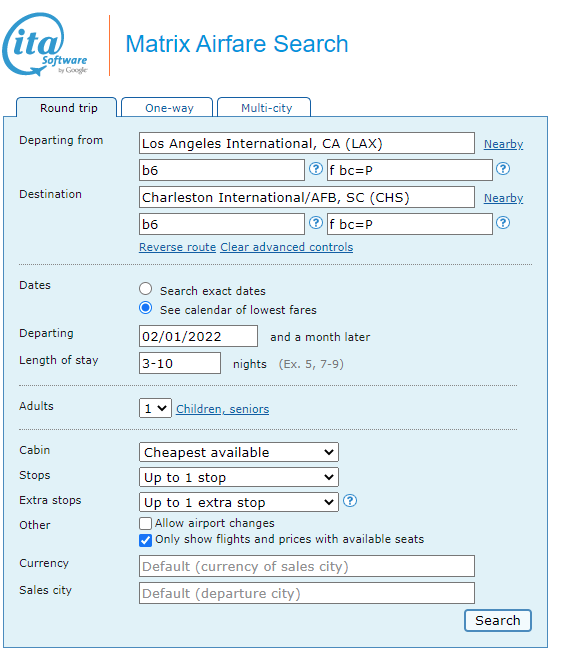
Task: Open the Stops dropdown
Action: [239, 477]
